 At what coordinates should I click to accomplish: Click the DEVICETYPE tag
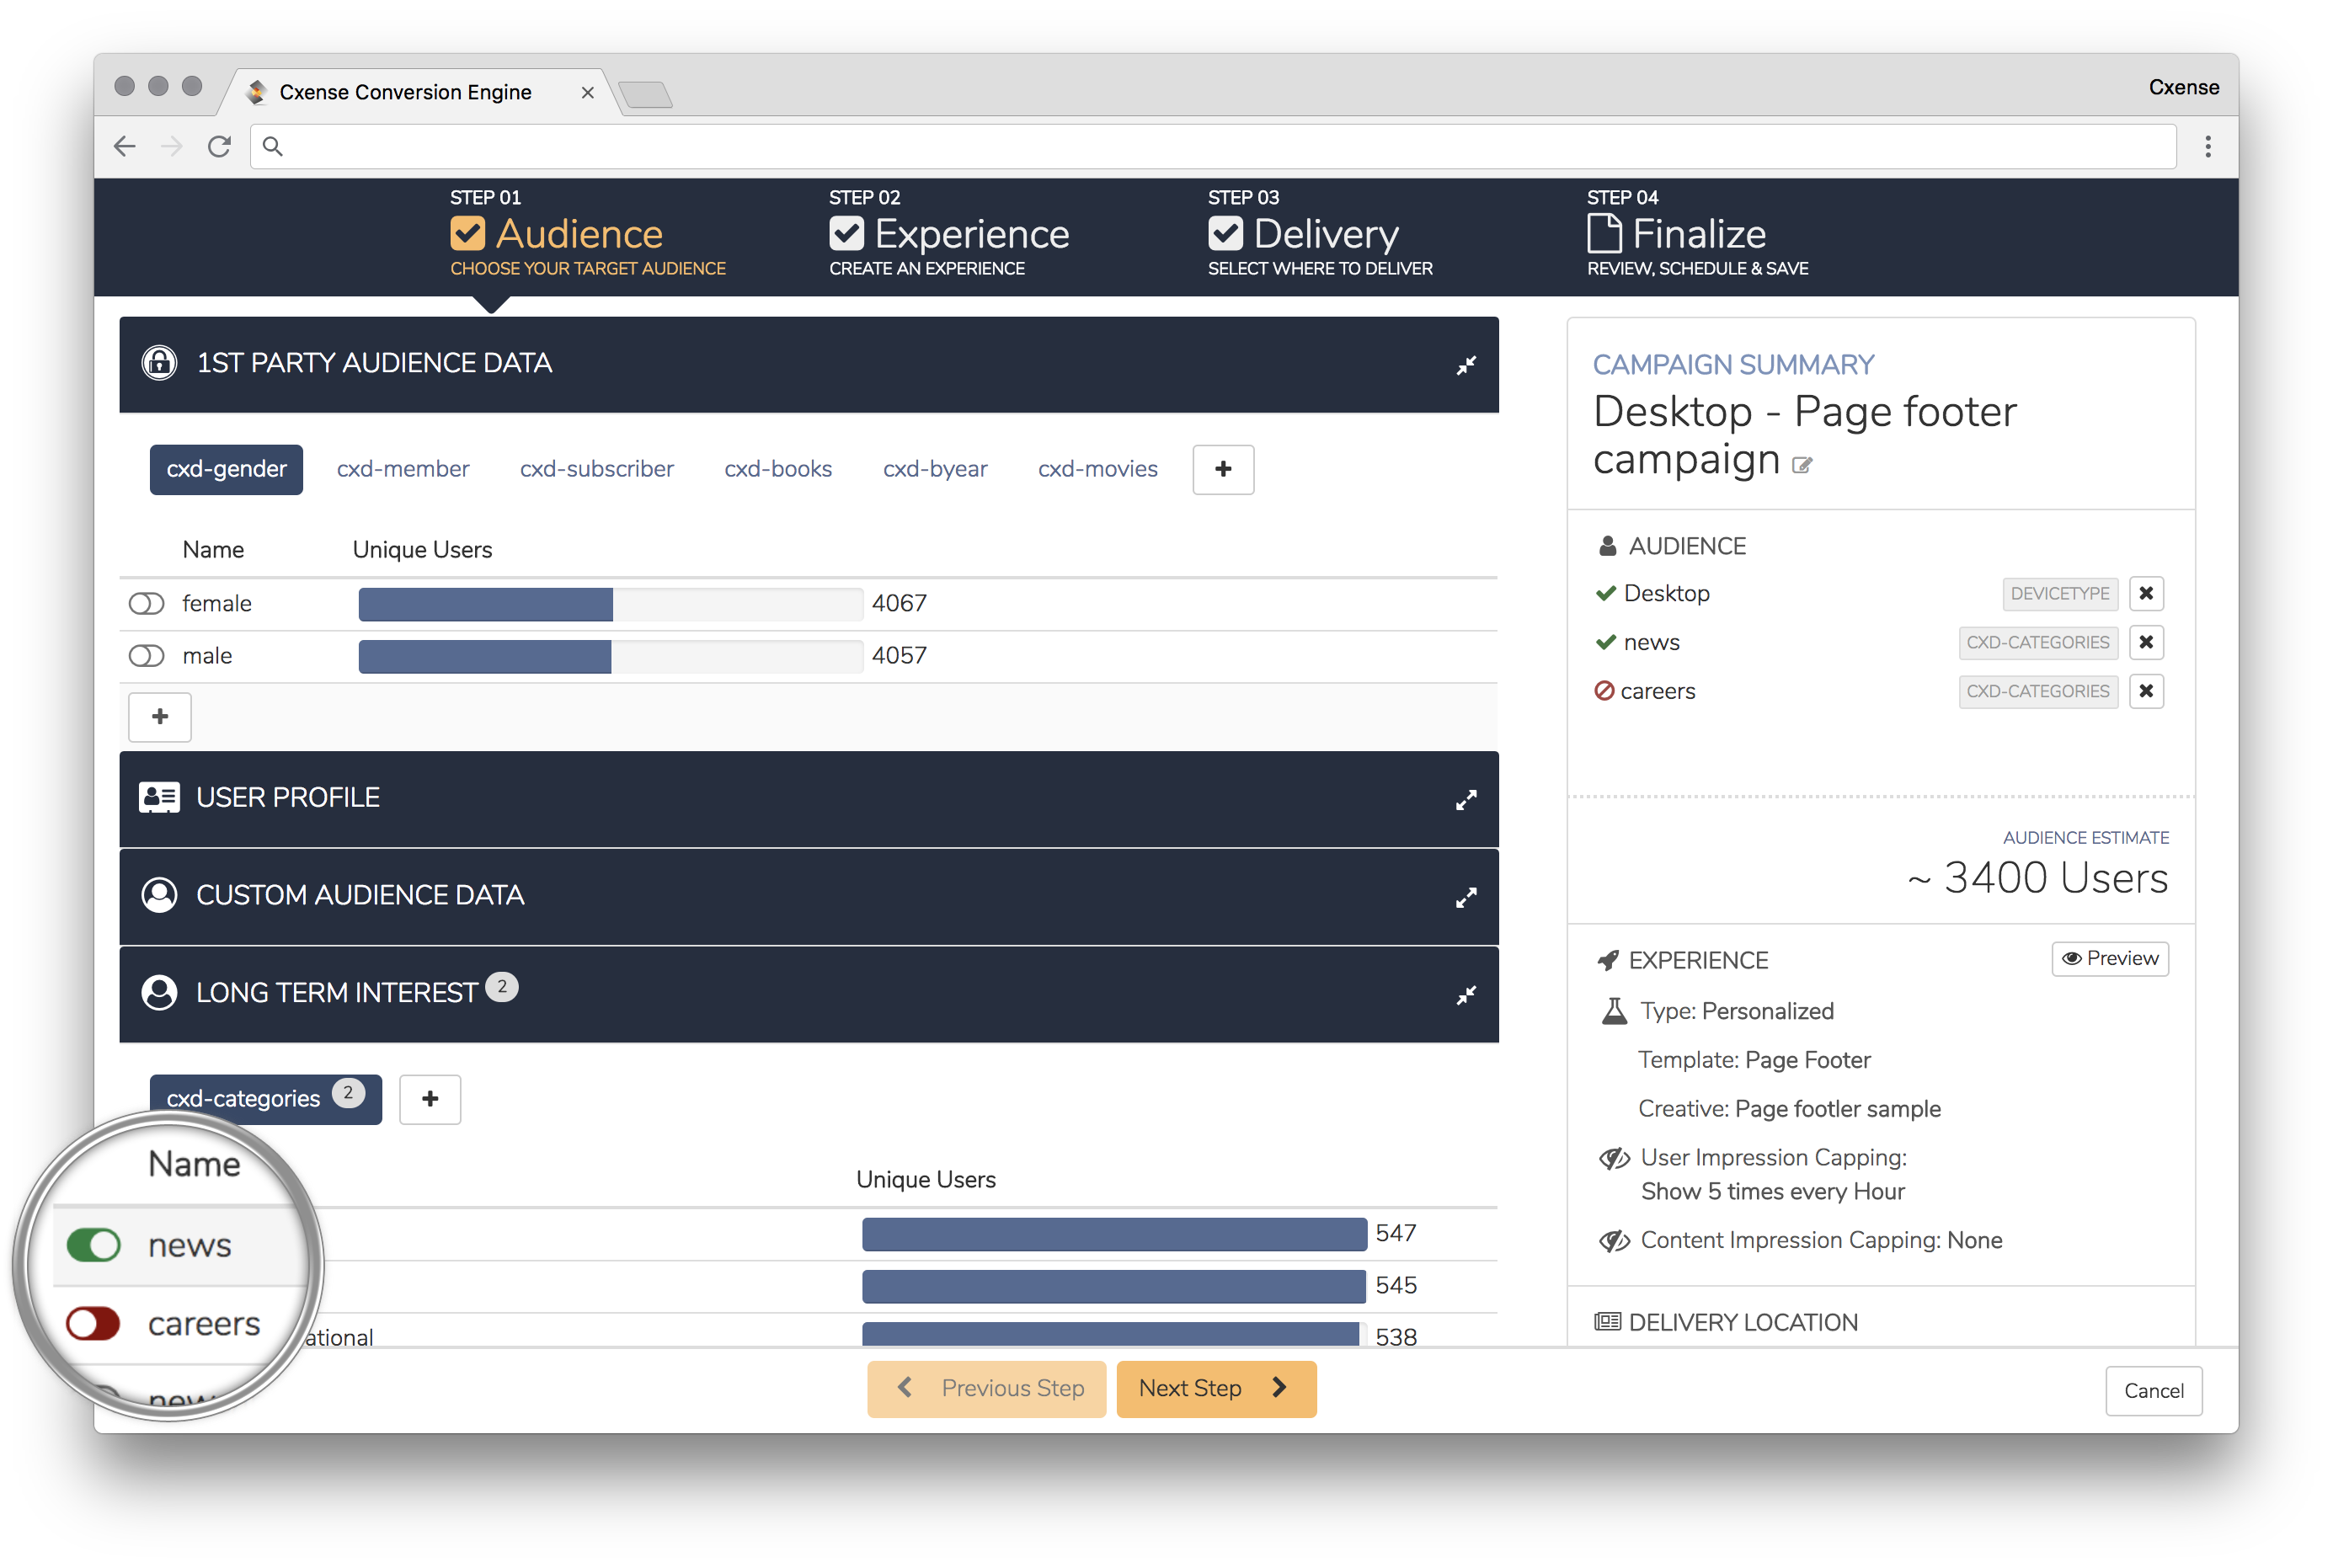(2059, 593)
